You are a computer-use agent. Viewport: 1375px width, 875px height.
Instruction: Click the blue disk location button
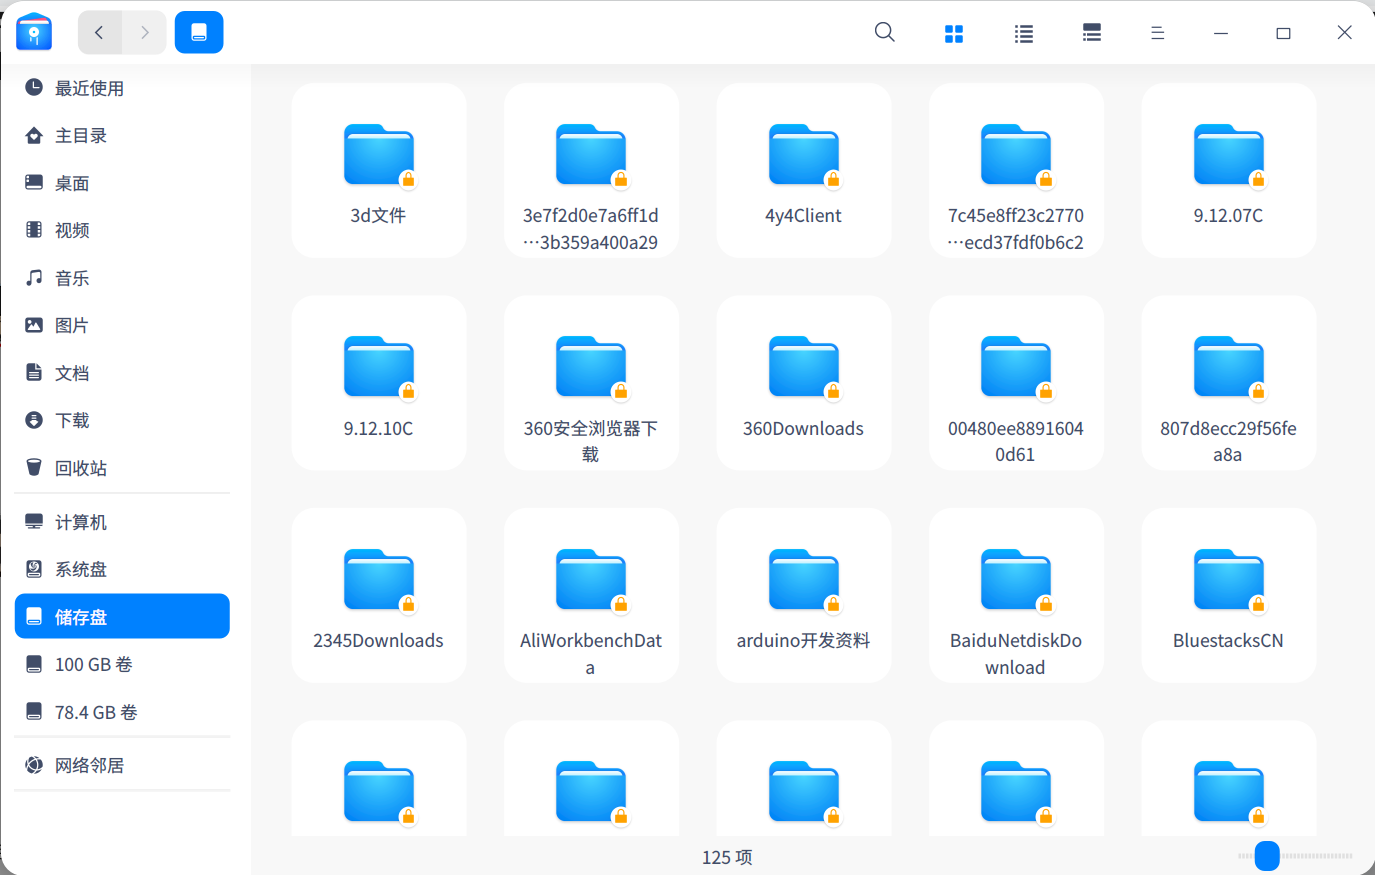coord(199,33)
